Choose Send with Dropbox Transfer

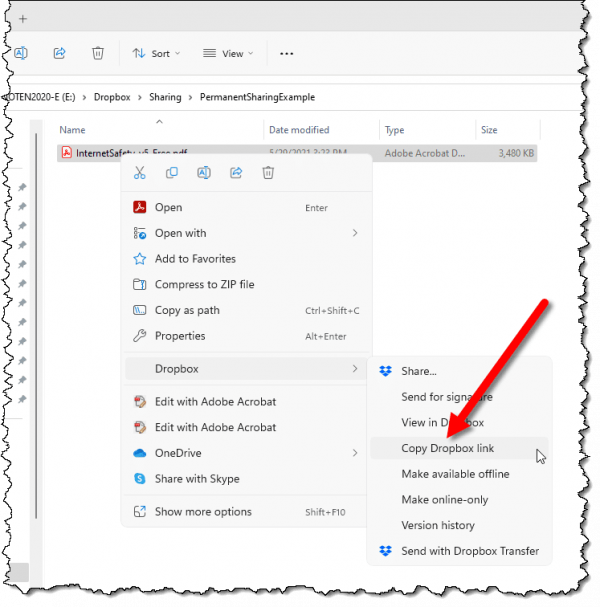point(459,551)
